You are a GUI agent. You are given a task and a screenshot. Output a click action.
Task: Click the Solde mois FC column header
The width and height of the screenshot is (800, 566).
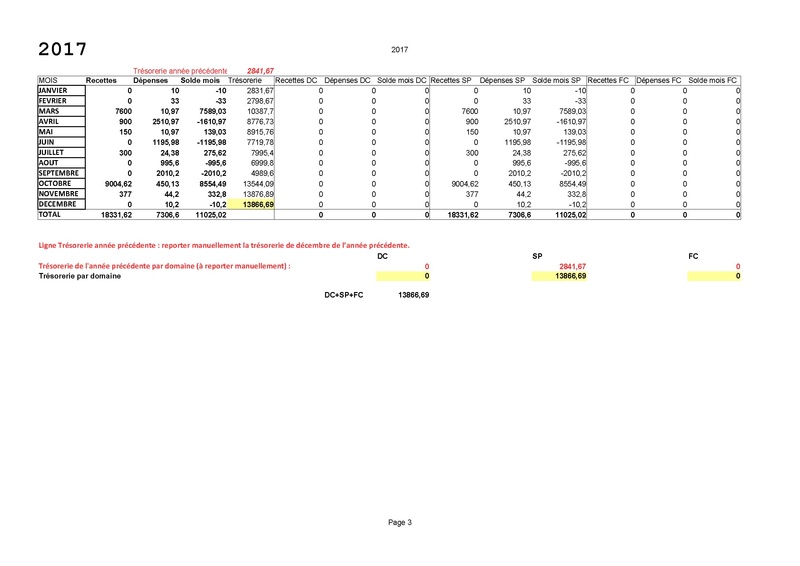coord(713,80)
